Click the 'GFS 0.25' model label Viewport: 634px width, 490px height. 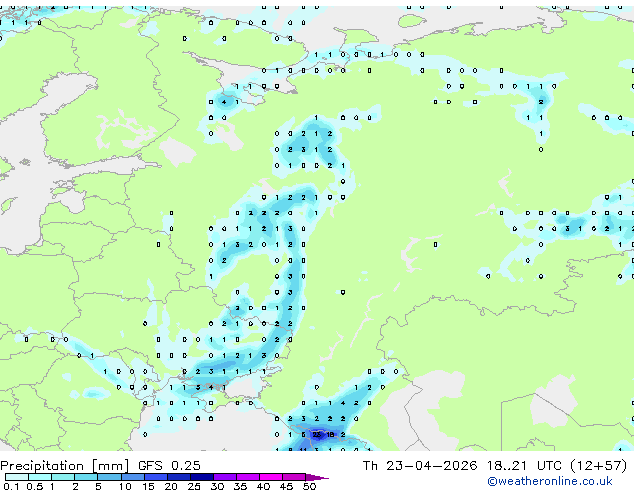click(169, 465)
